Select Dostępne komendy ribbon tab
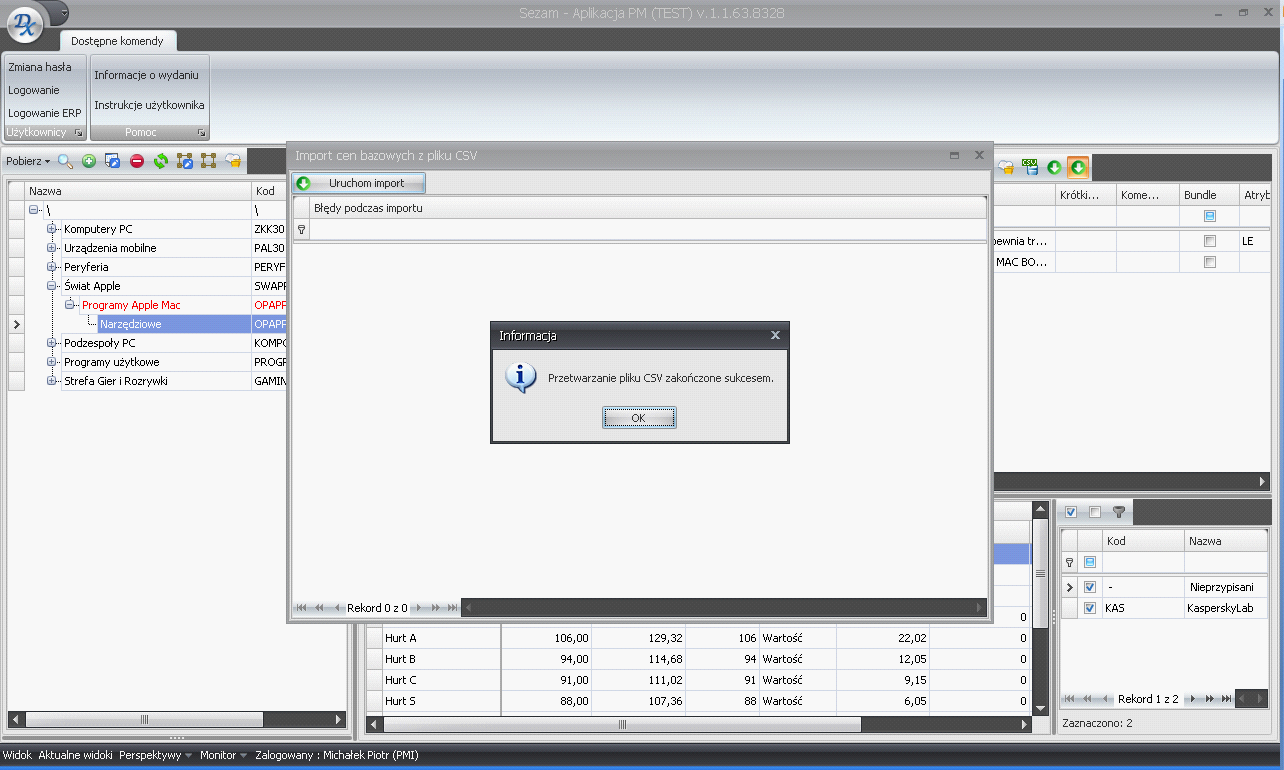The width and height of the screenshot is (1284, 770). tap(117, 41)
